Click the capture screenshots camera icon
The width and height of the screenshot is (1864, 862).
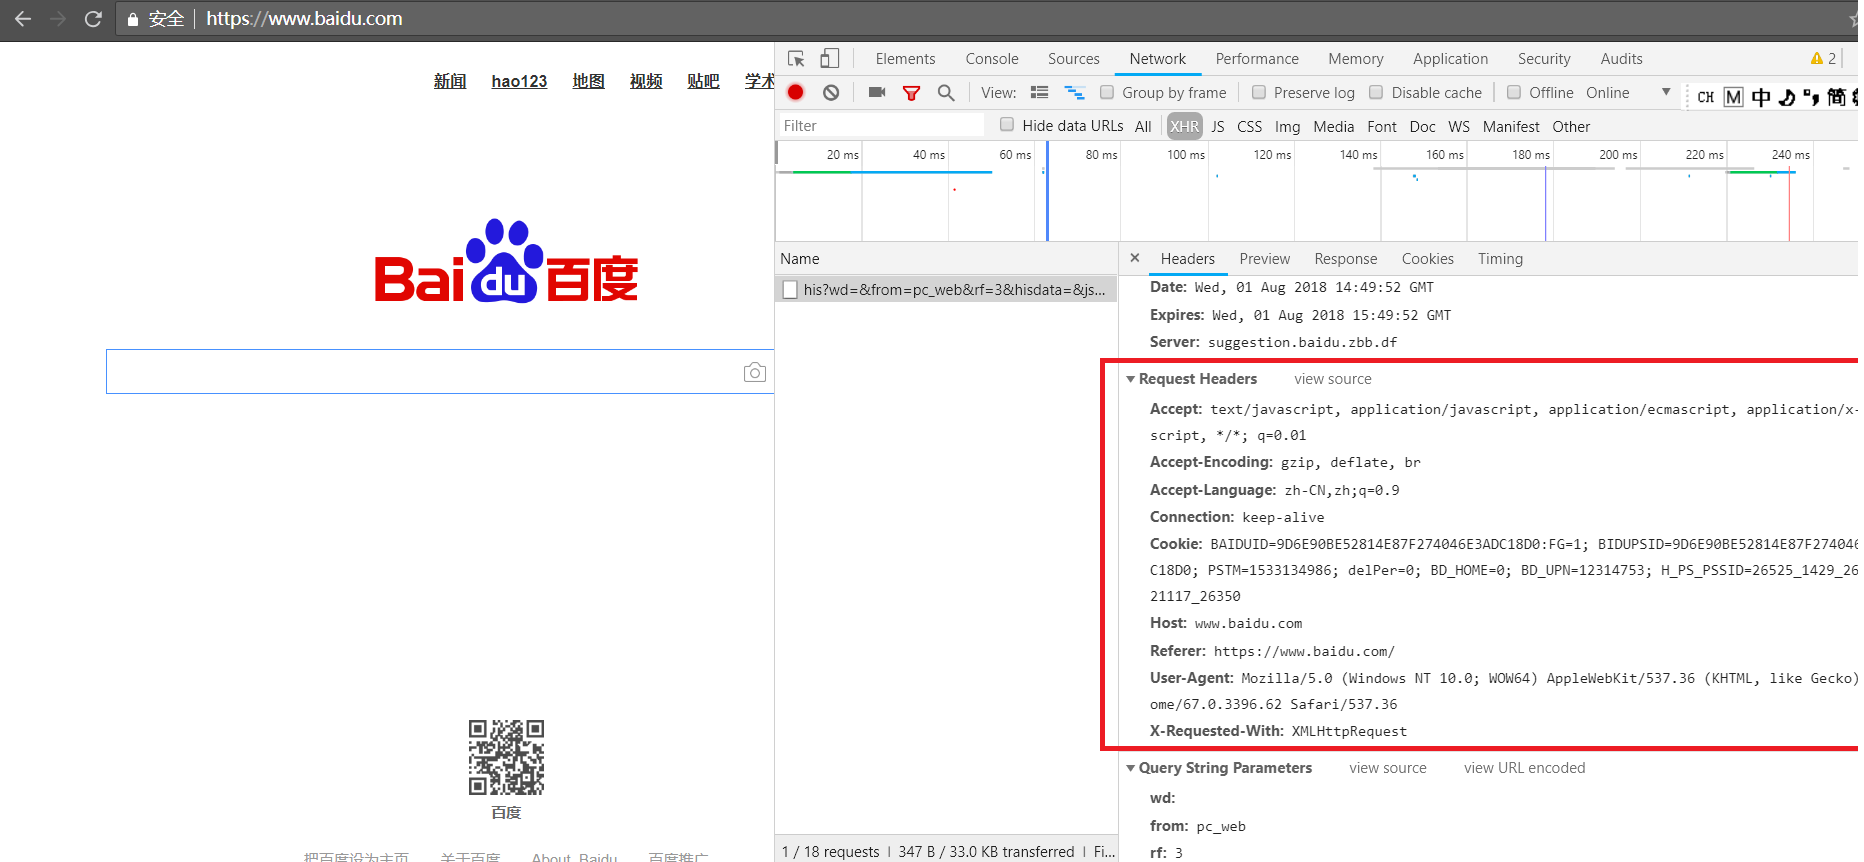tap(877, 92)
